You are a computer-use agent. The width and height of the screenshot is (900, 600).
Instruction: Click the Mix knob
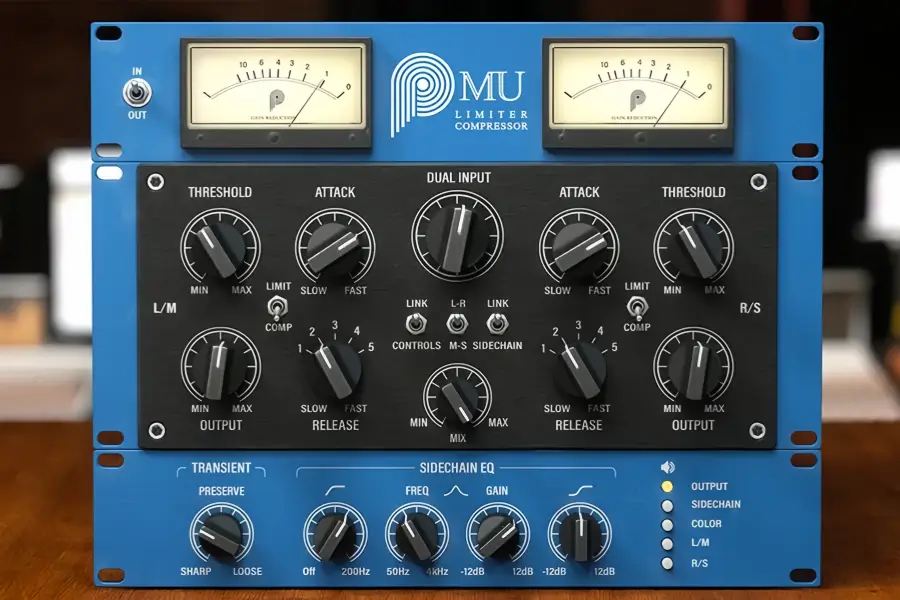457,396
